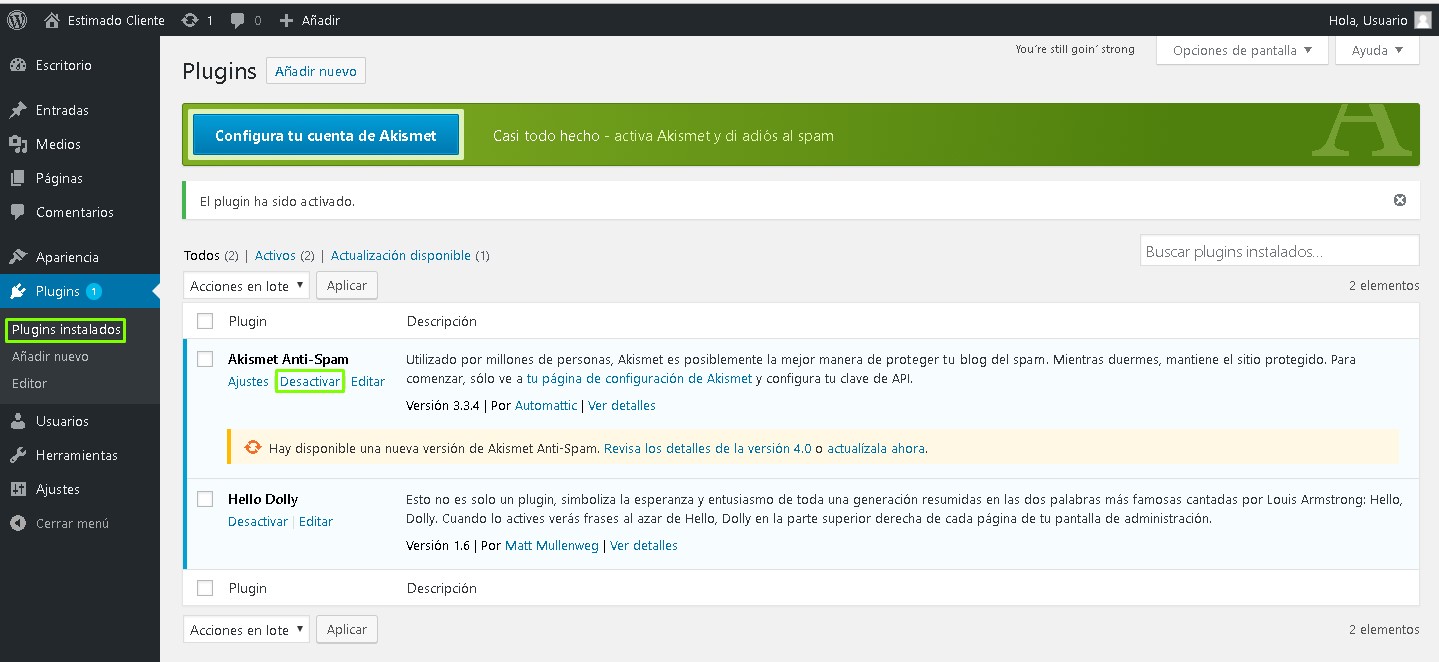Click the Ajustes sliders icon in sidebar
This screenshot has height=662, width=1439.
coord(18,489)
